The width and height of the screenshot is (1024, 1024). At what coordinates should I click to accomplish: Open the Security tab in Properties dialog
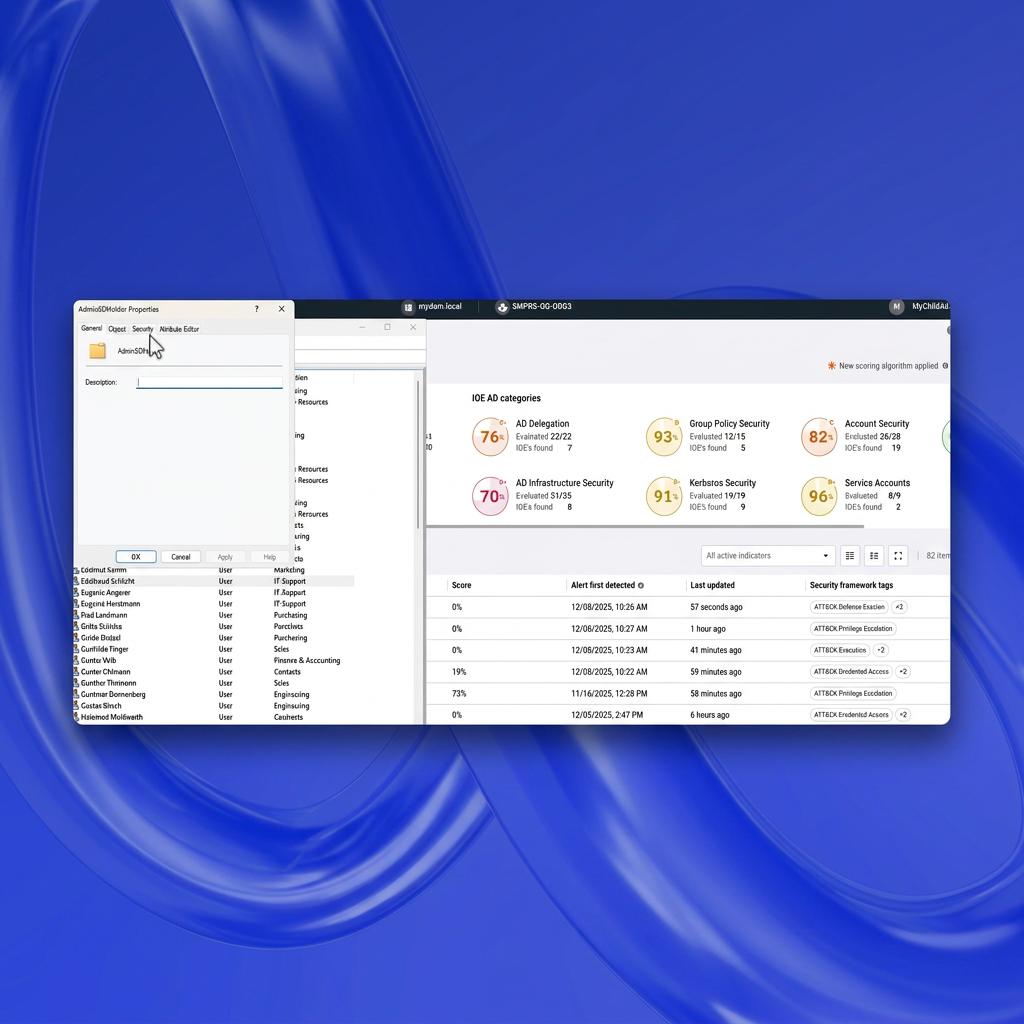143,329
